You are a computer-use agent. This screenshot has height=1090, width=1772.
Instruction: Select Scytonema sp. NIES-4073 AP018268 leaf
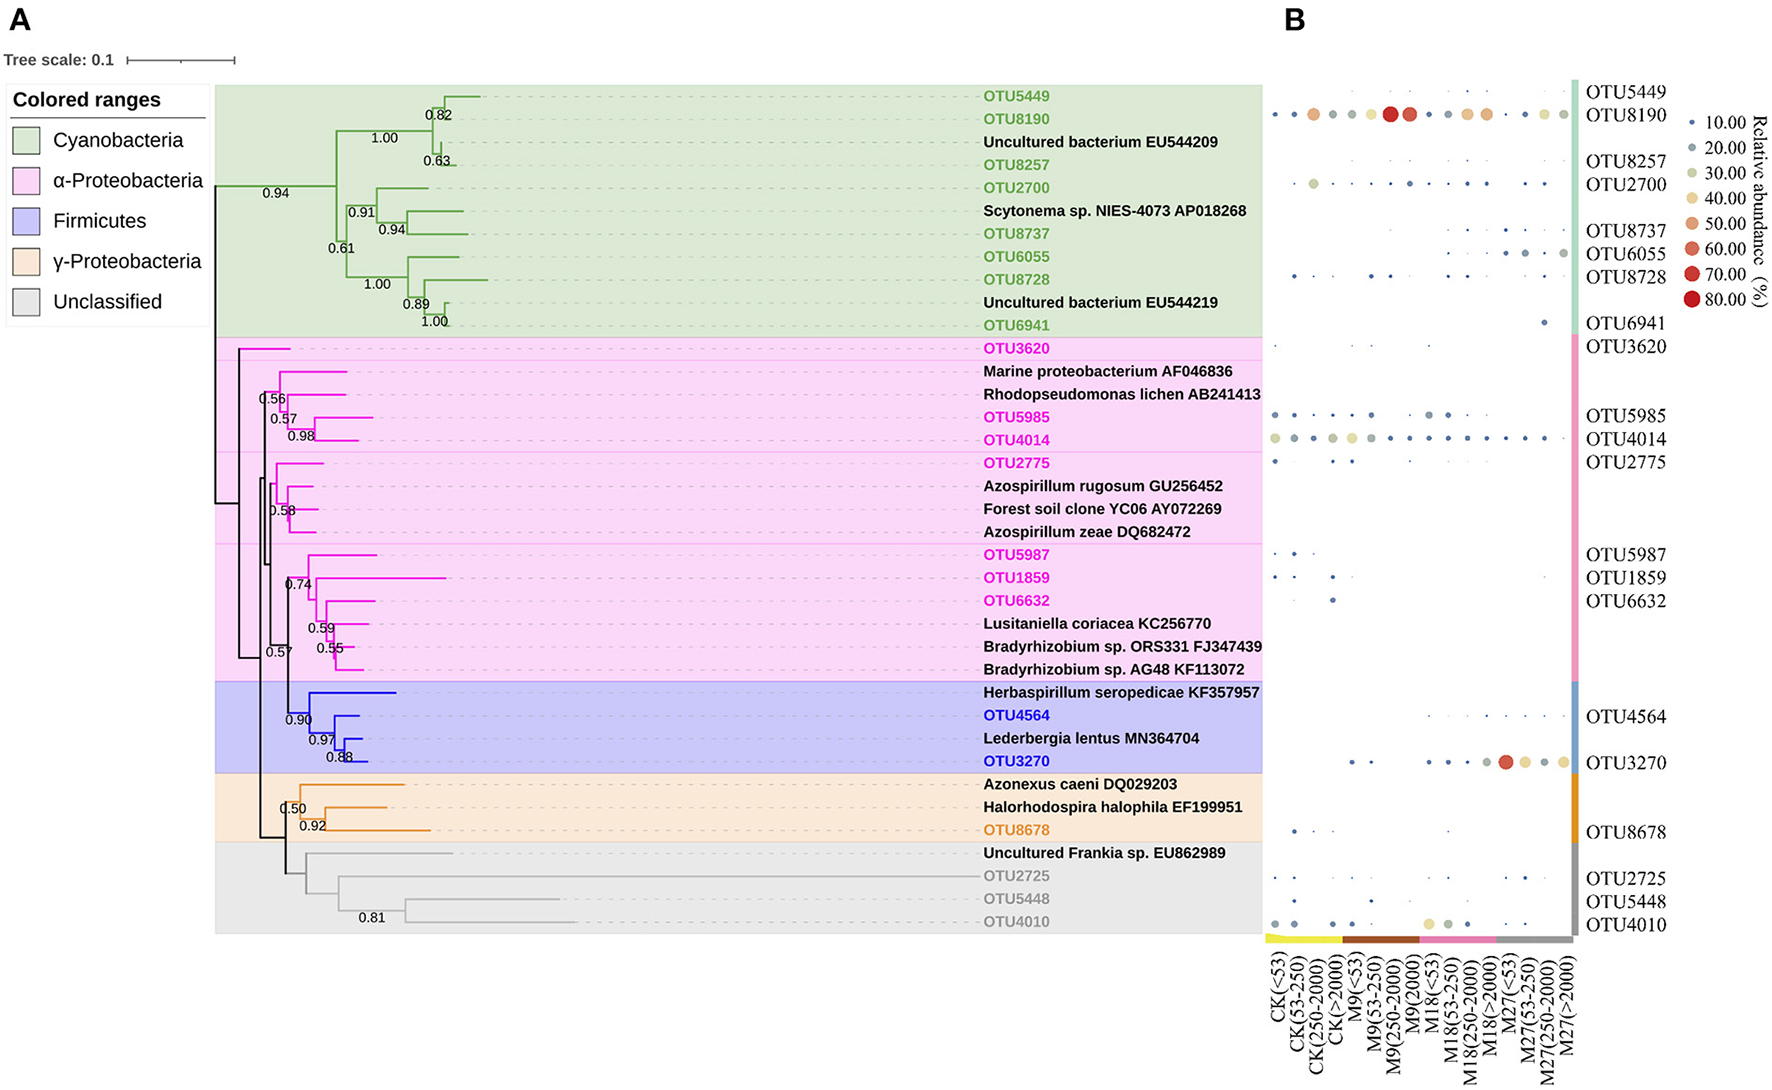pyautogui.click(x=1114, y=211)
